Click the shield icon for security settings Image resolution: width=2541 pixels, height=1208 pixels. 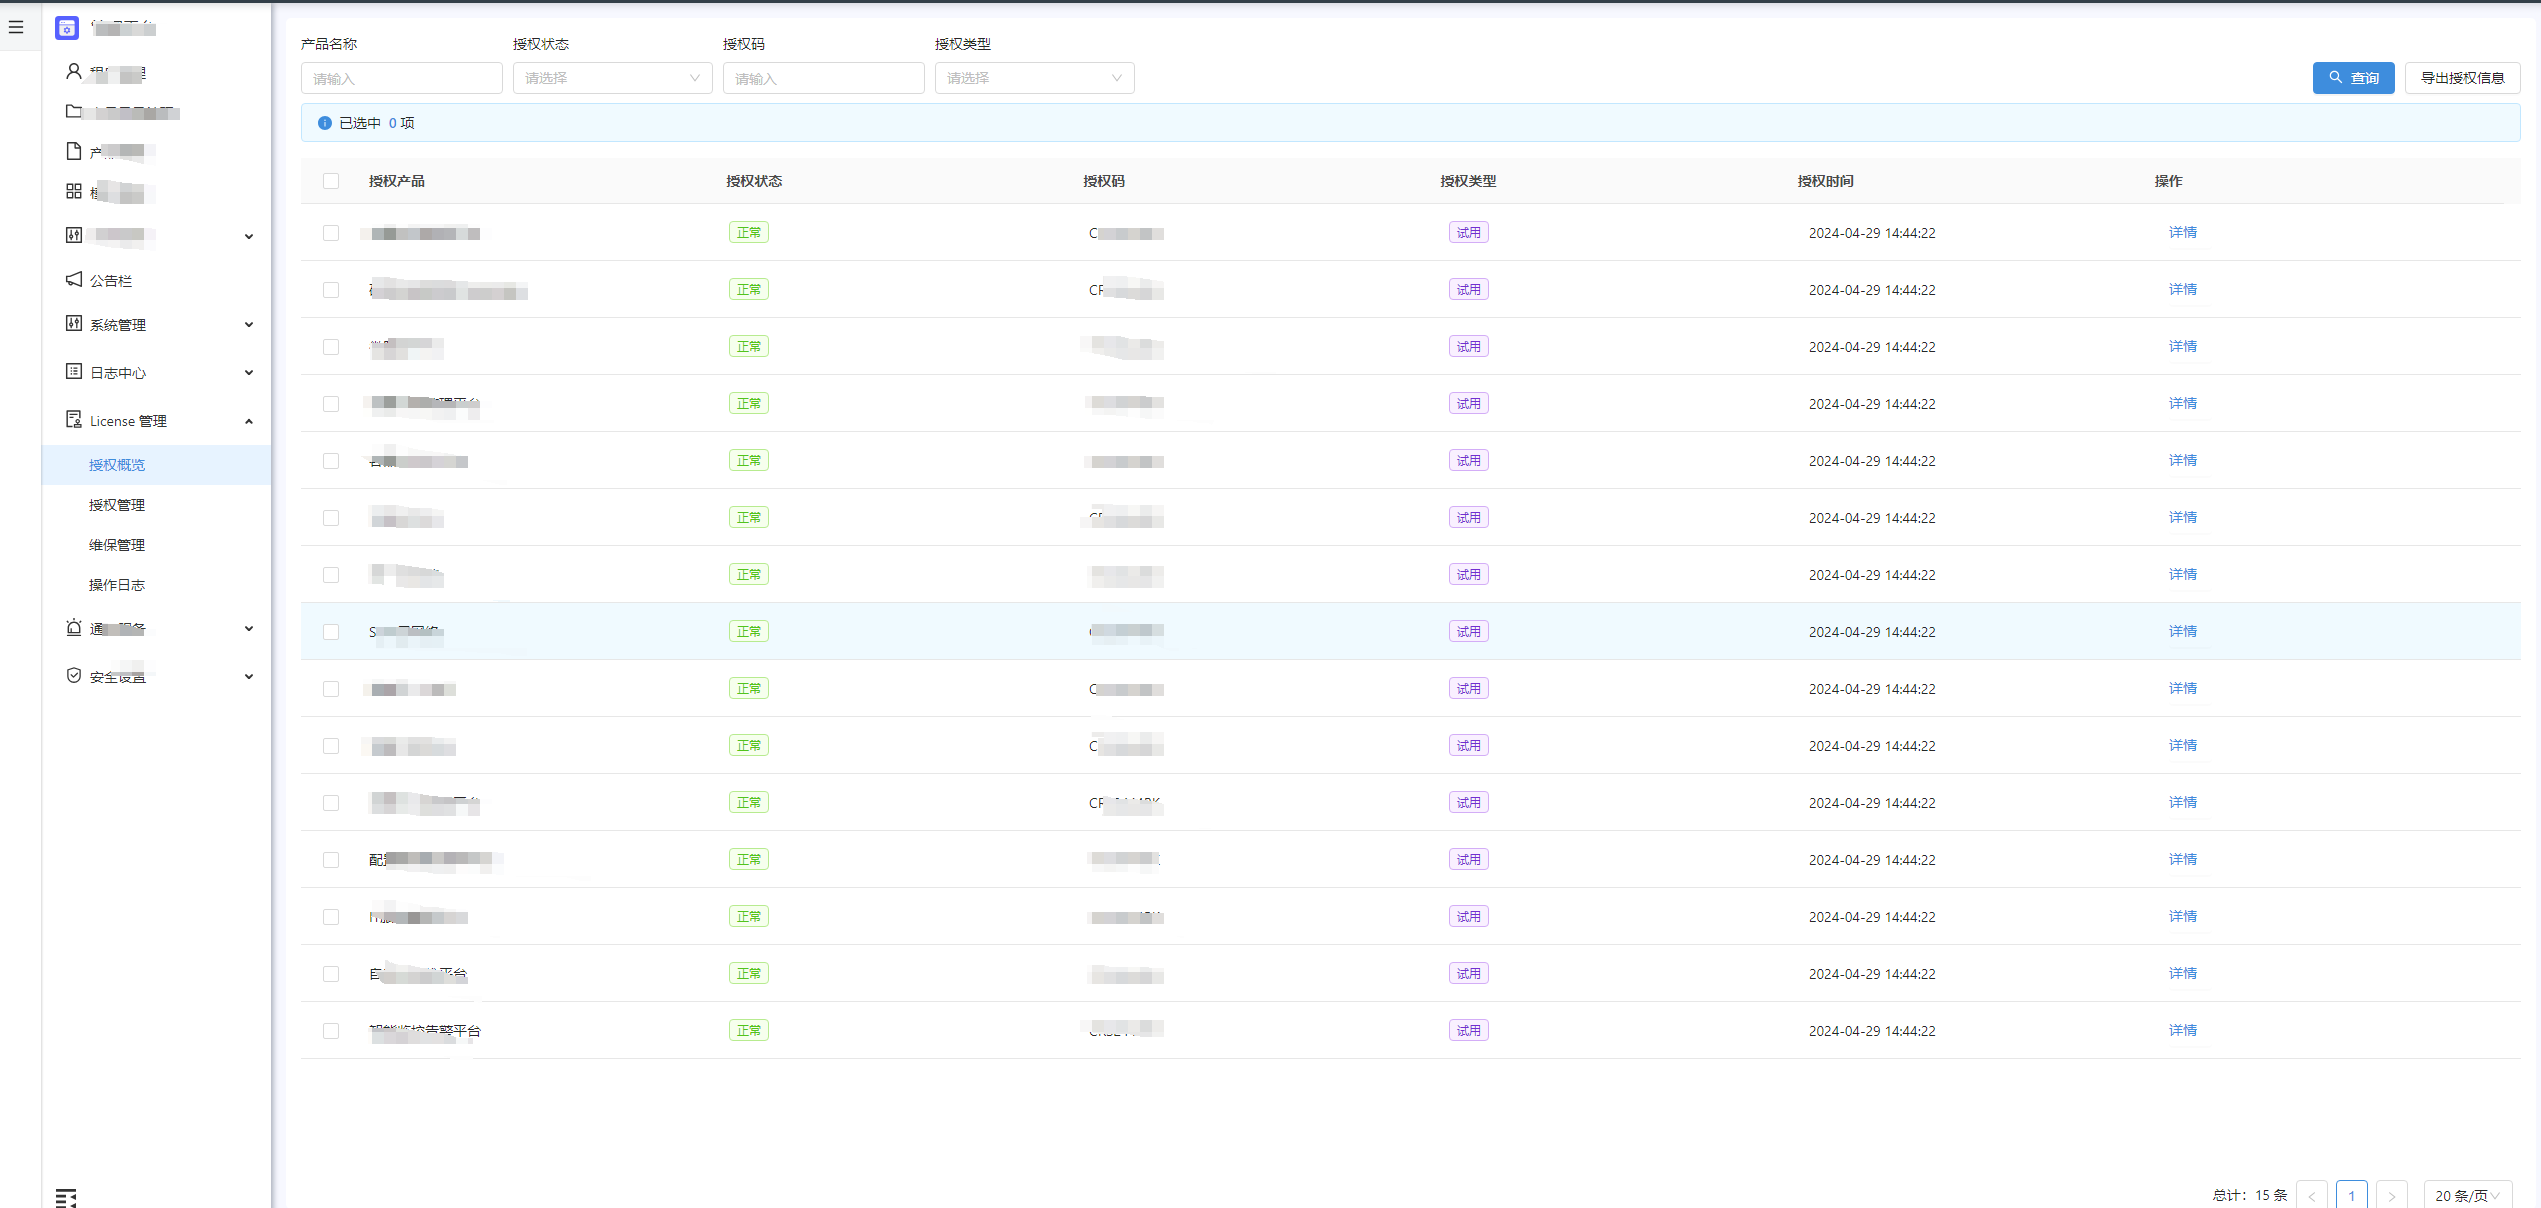pos(74,675)
